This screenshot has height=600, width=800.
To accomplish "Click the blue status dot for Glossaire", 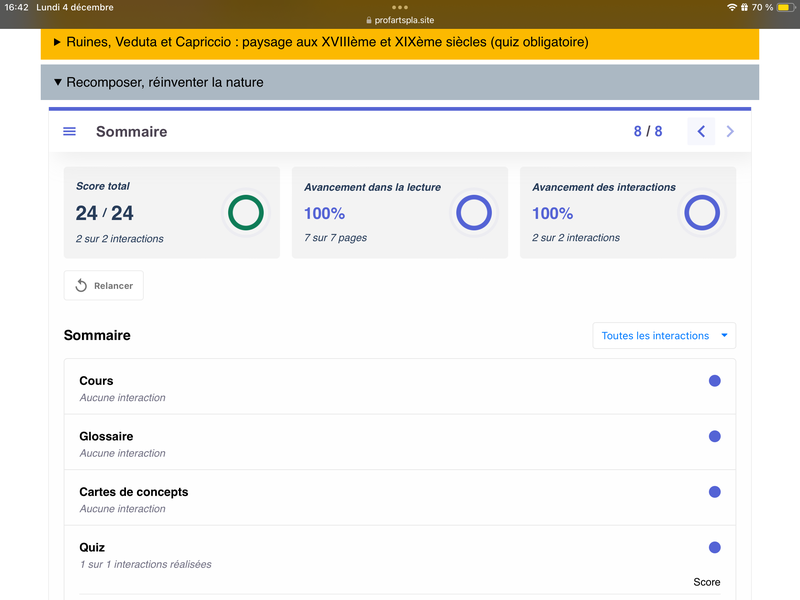I will (714, 436).
